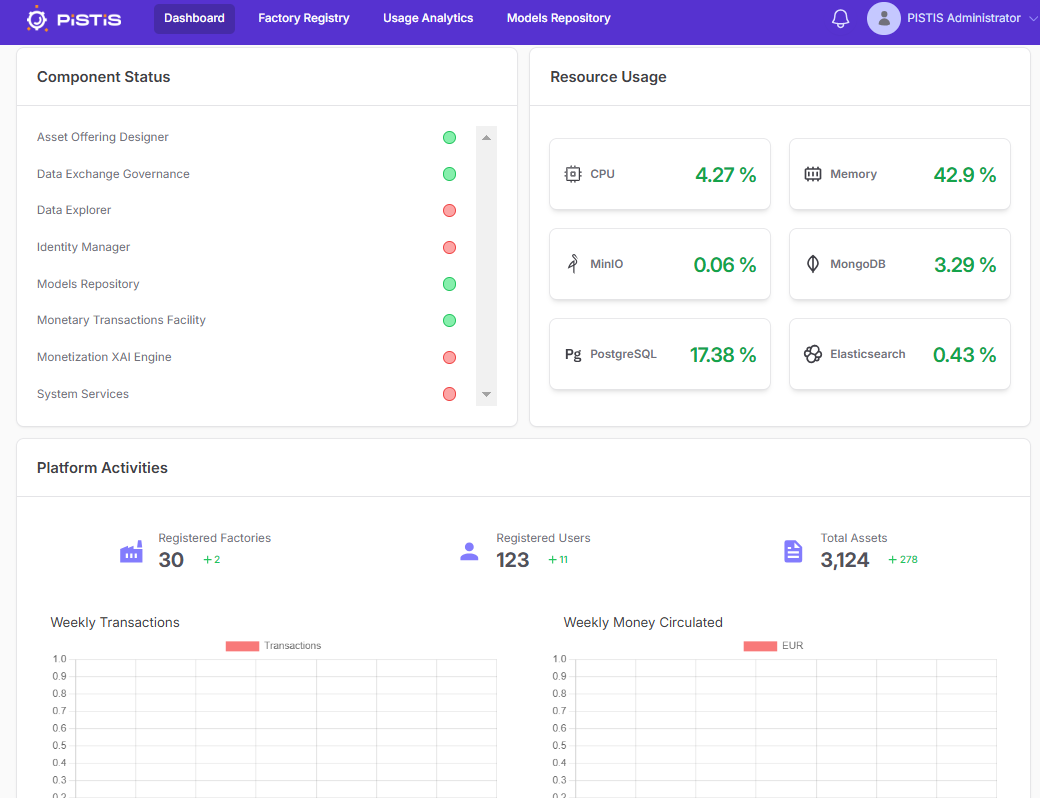Open the Dashboard tab
The image size is (1040, 798).
194,19
